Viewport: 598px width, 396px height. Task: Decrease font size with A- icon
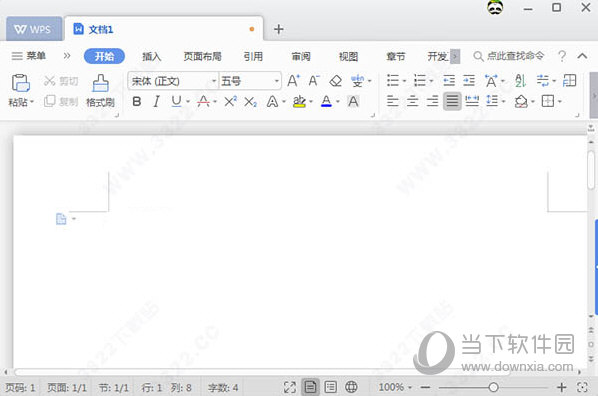314,81
